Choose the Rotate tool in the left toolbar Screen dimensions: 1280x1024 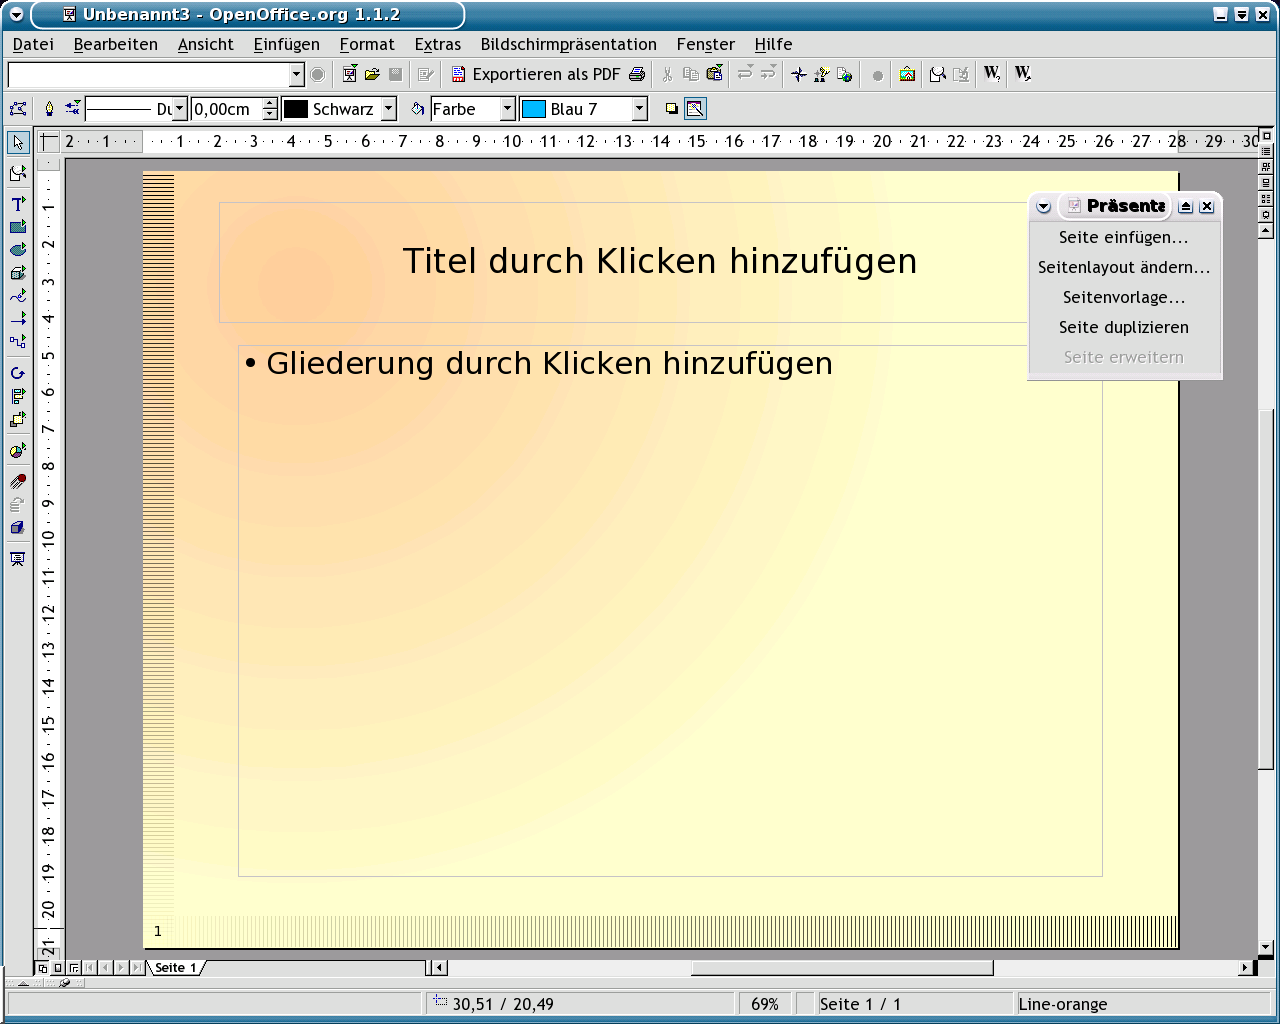pyautogui.click(x=17, y=373)
